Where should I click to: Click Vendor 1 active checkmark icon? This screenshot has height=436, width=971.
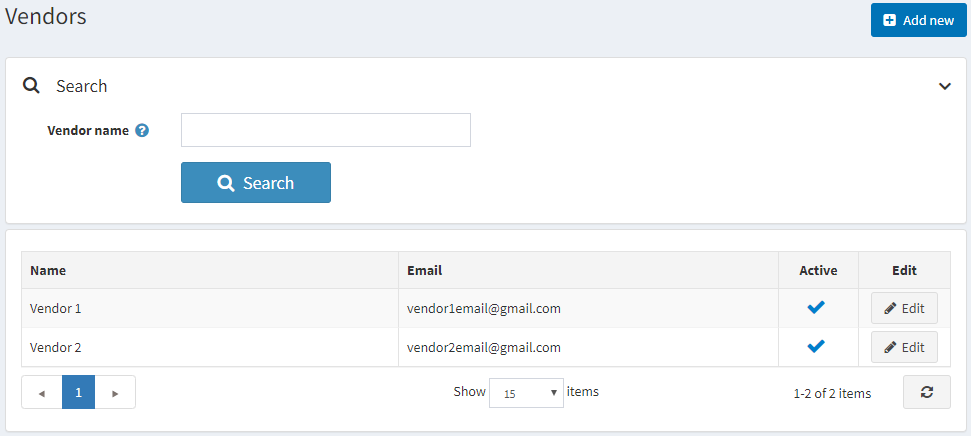tap(816, 308)
